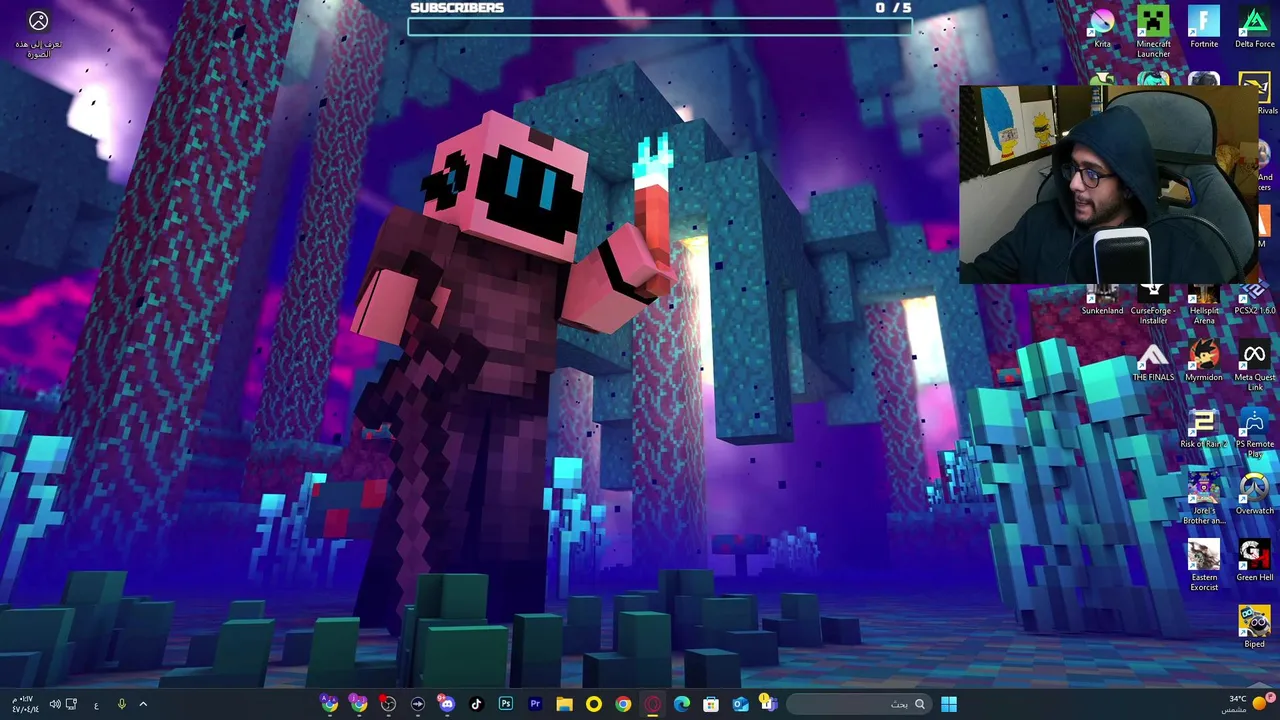Screen dimensions: 1280x720
Task: Open the Windows Start menu
Action: (x=949, y=704)
